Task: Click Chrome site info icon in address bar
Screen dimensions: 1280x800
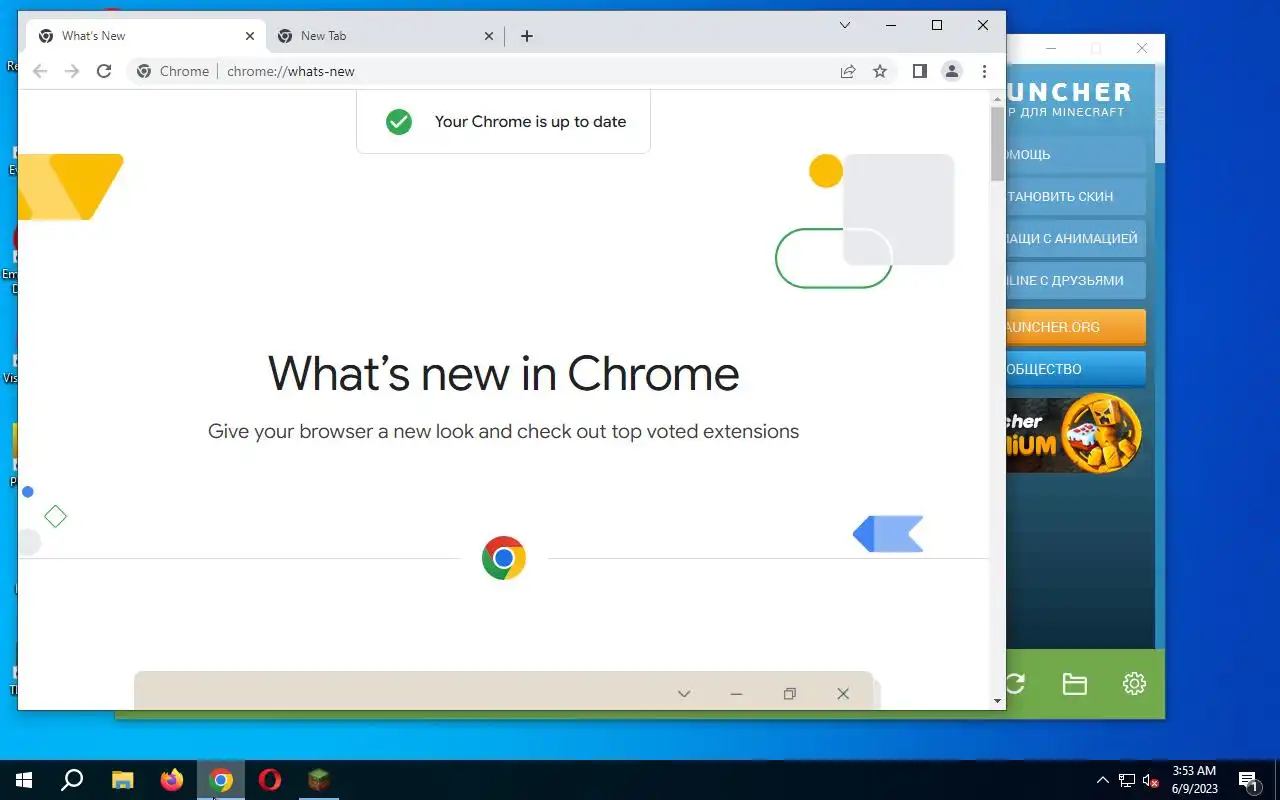Action: click(x=144, y=71)
